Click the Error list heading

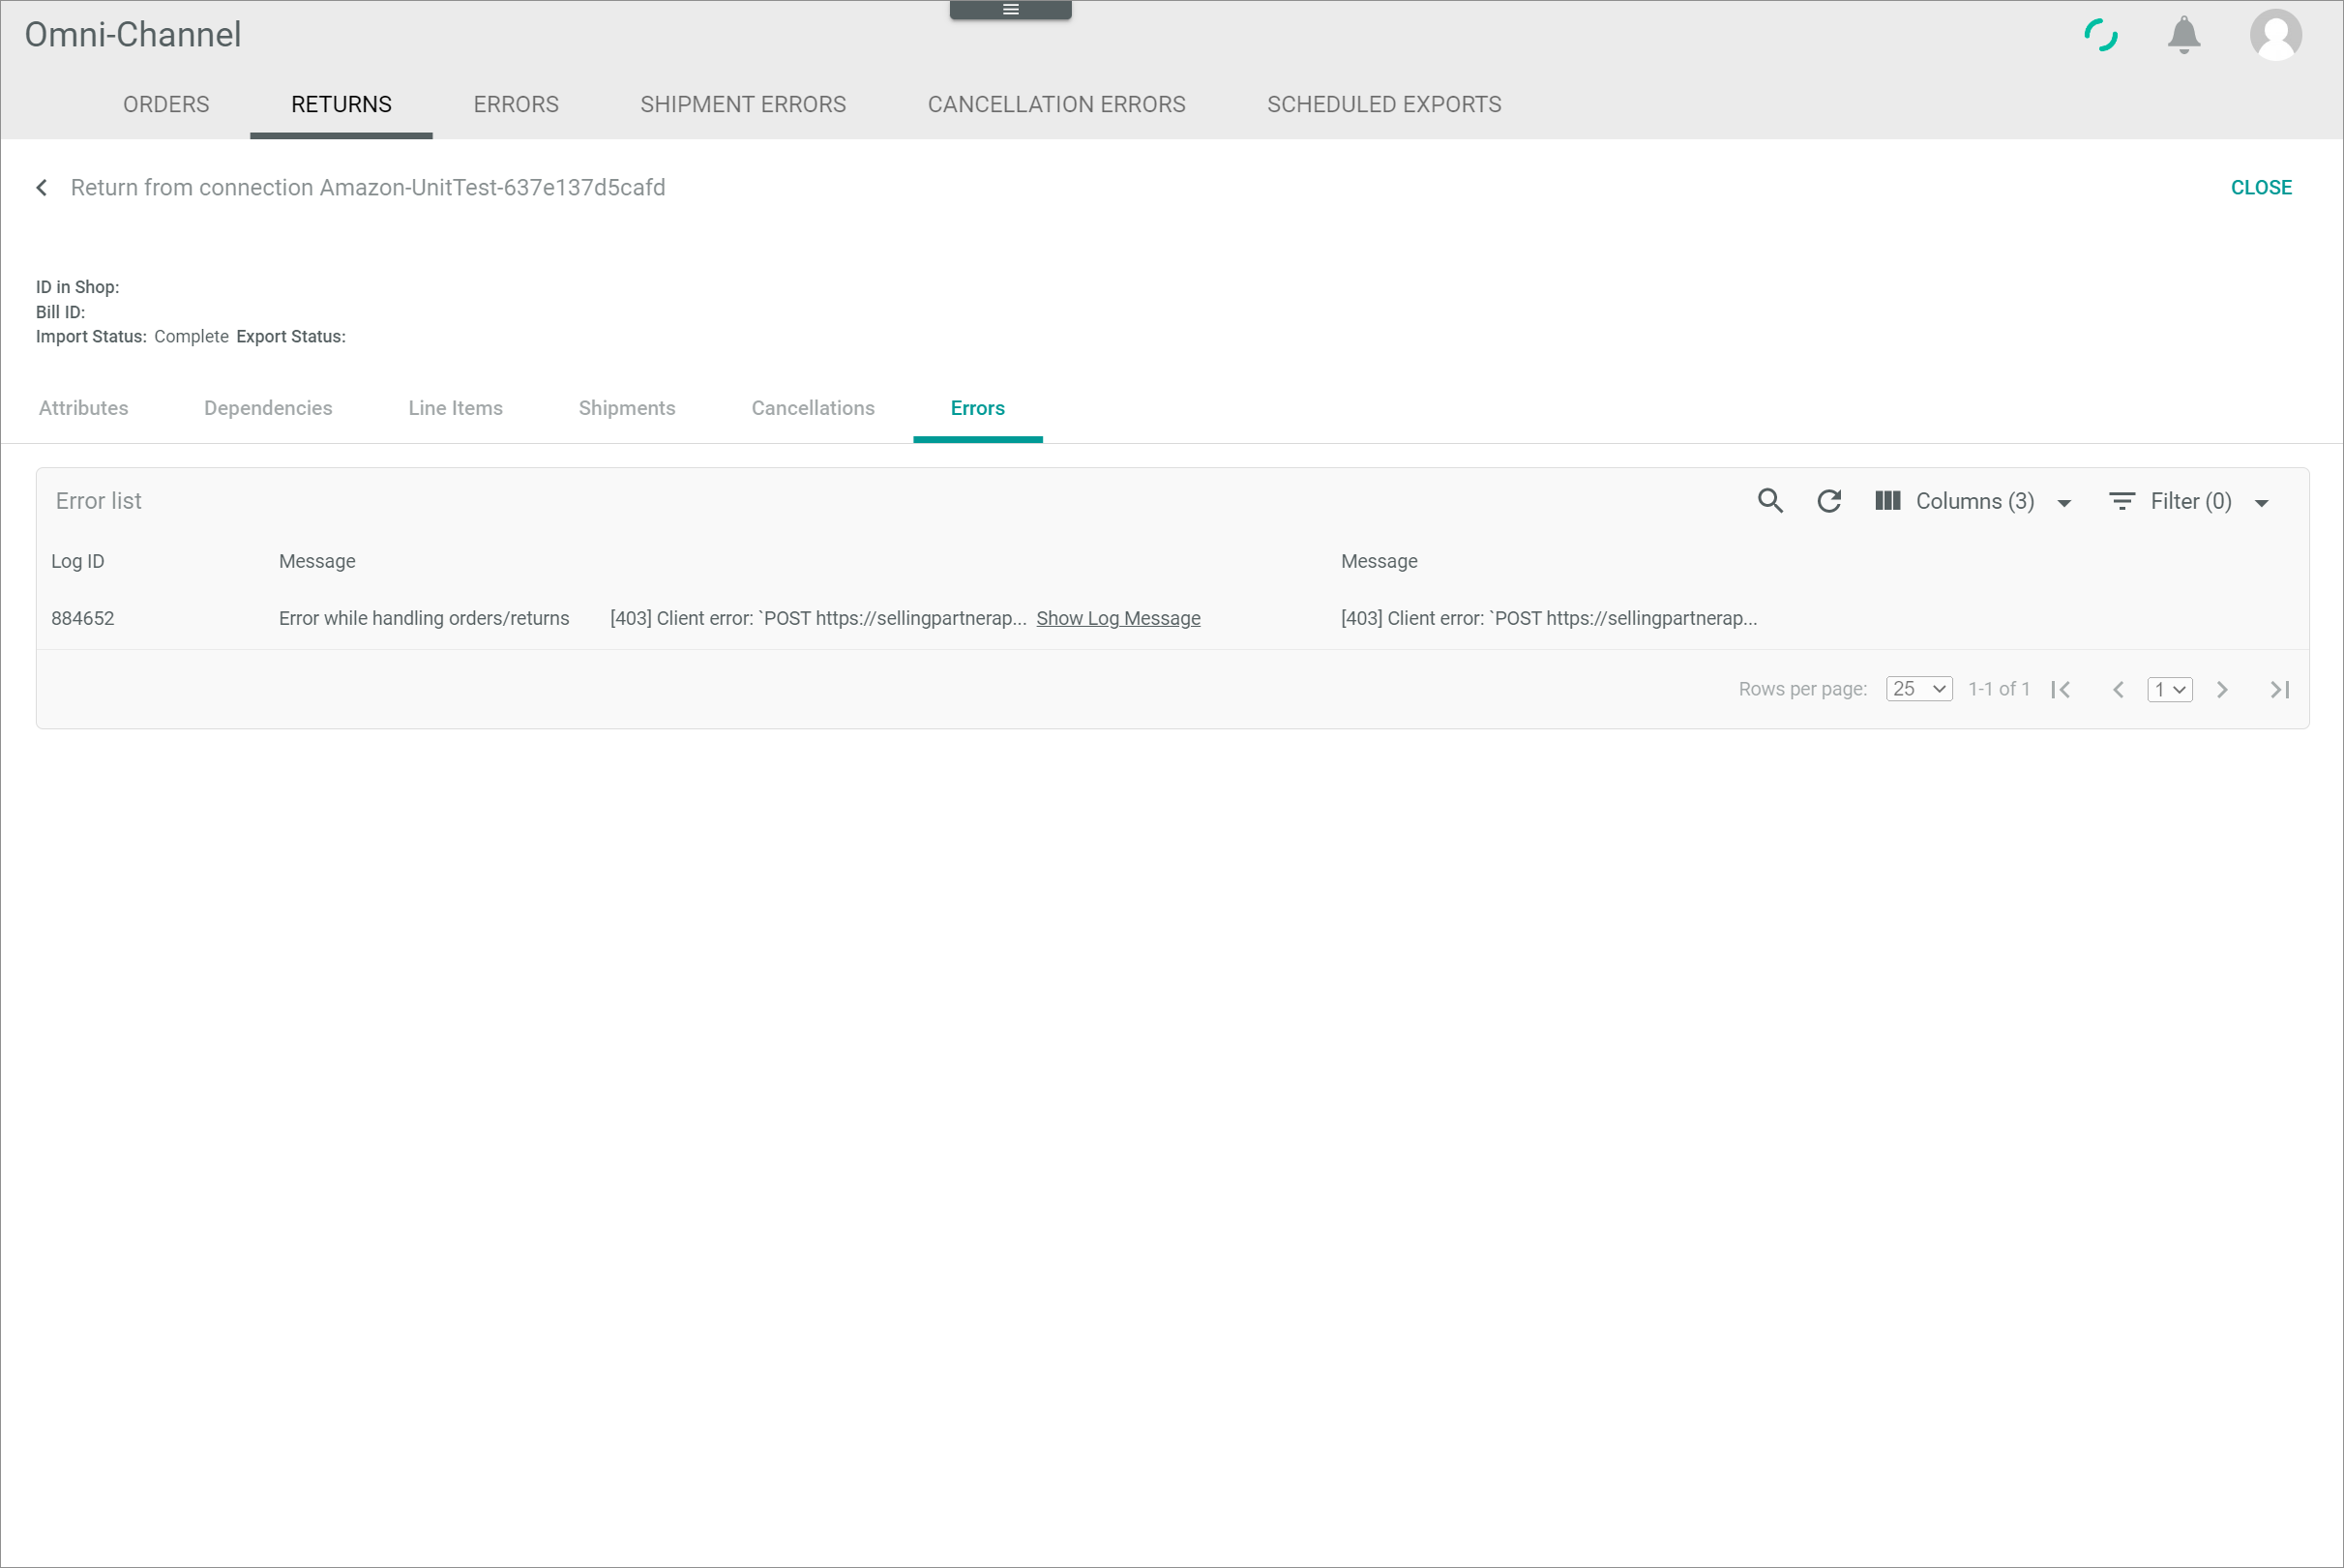click(x=99, y=501)
